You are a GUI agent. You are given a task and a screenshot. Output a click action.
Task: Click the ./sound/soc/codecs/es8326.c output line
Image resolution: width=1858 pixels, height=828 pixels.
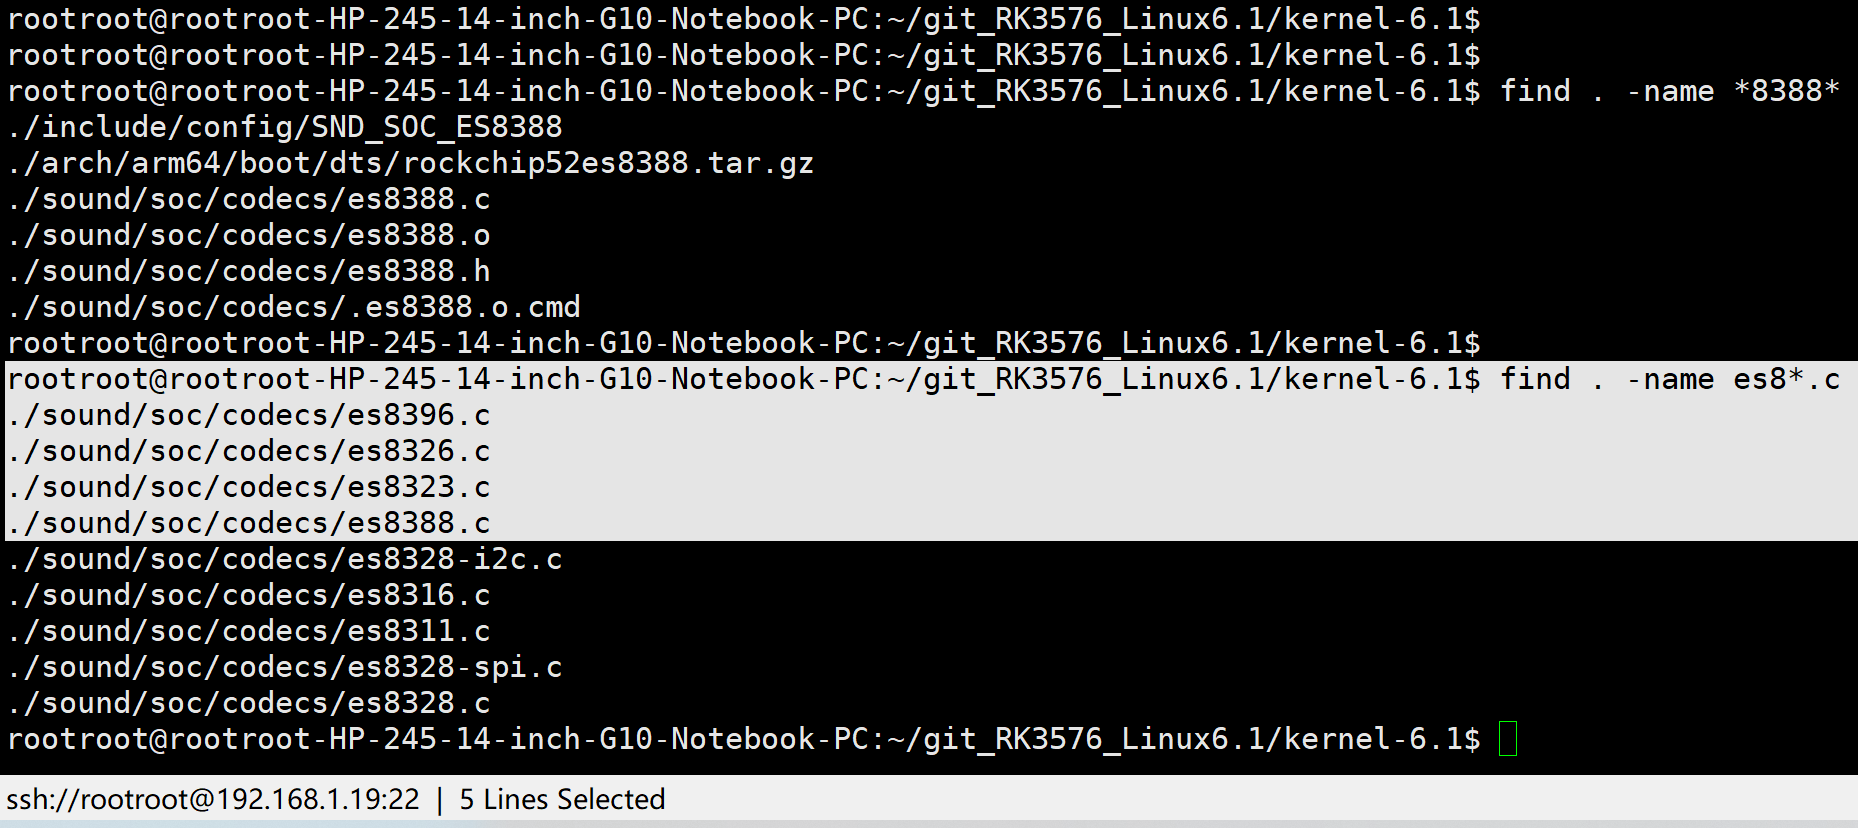click(x=249, y=451)
